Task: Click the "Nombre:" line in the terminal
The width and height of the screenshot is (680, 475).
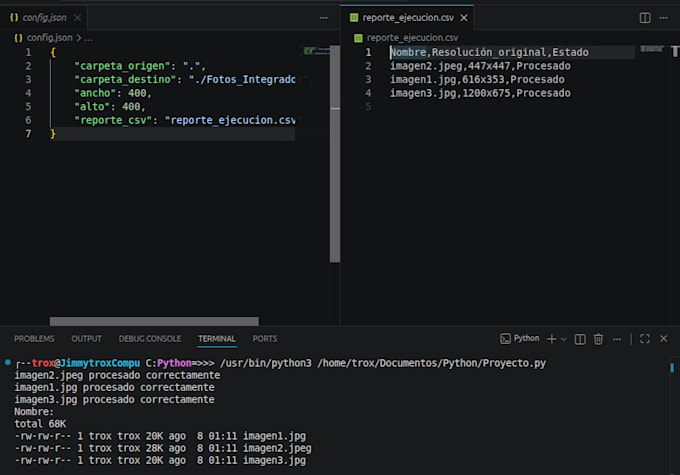Action: click(34, 412)
